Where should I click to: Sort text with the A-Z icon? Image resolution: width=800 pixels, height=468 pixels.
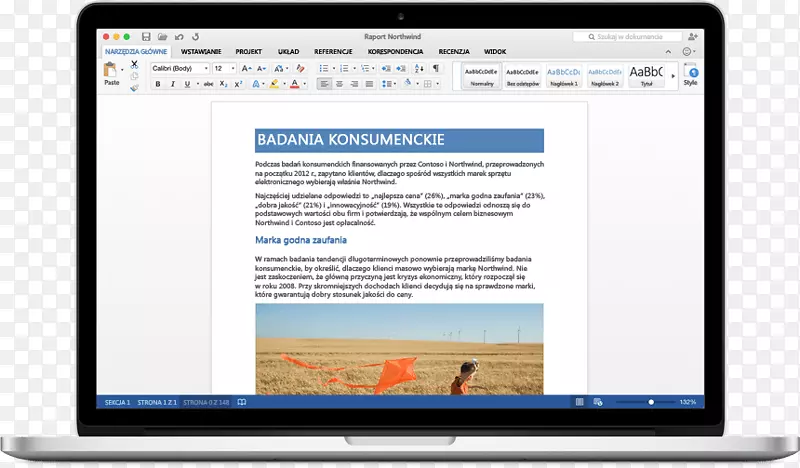[x=419, y=68]
